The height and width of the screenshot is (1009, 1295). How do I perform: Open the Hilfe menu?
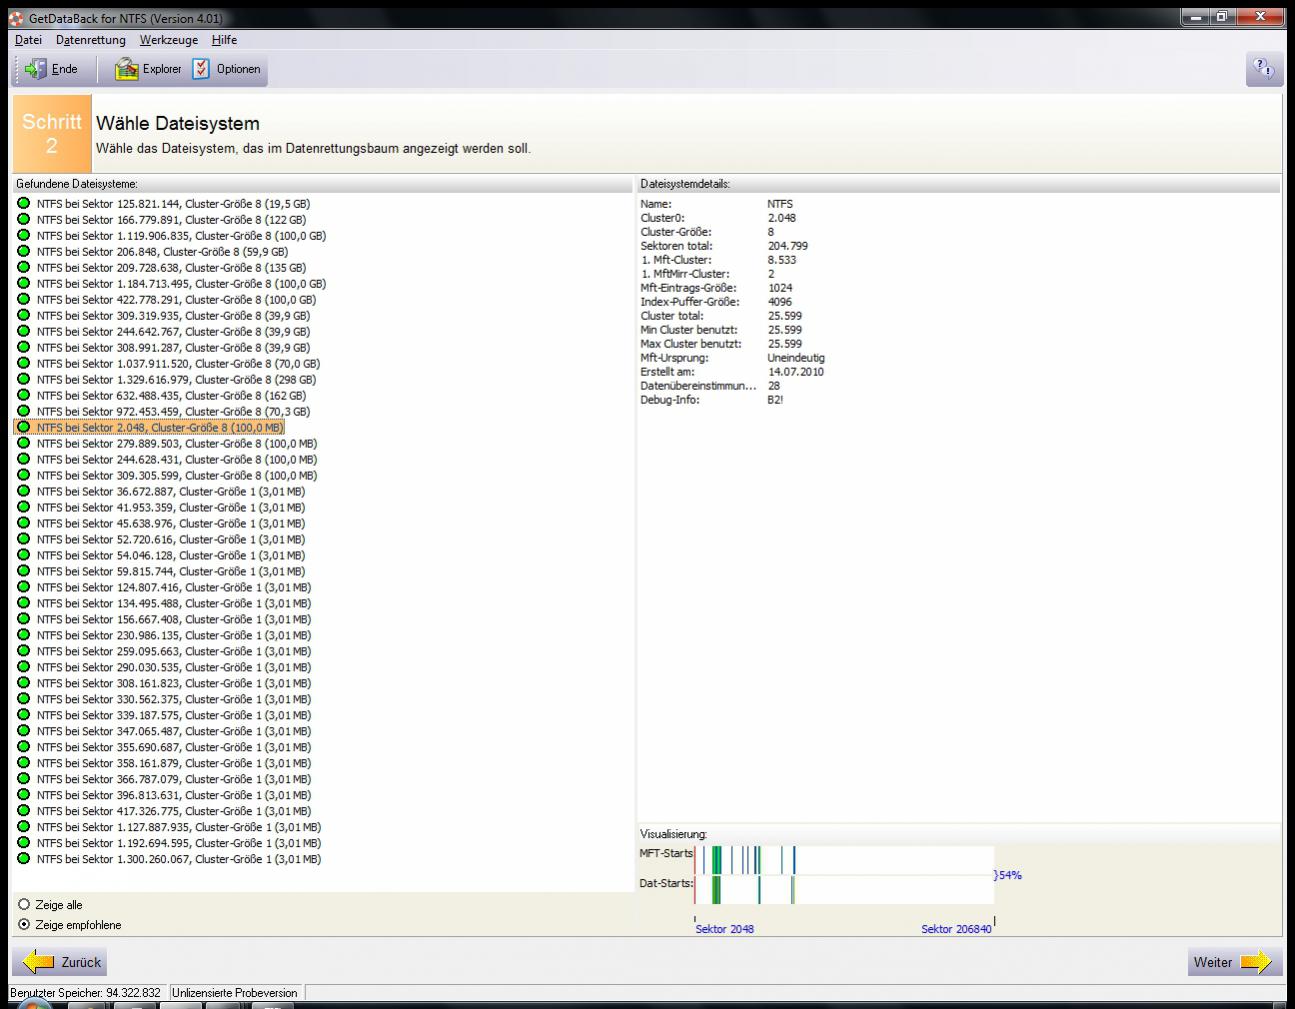pyautogui.click(x=224, y=40)
